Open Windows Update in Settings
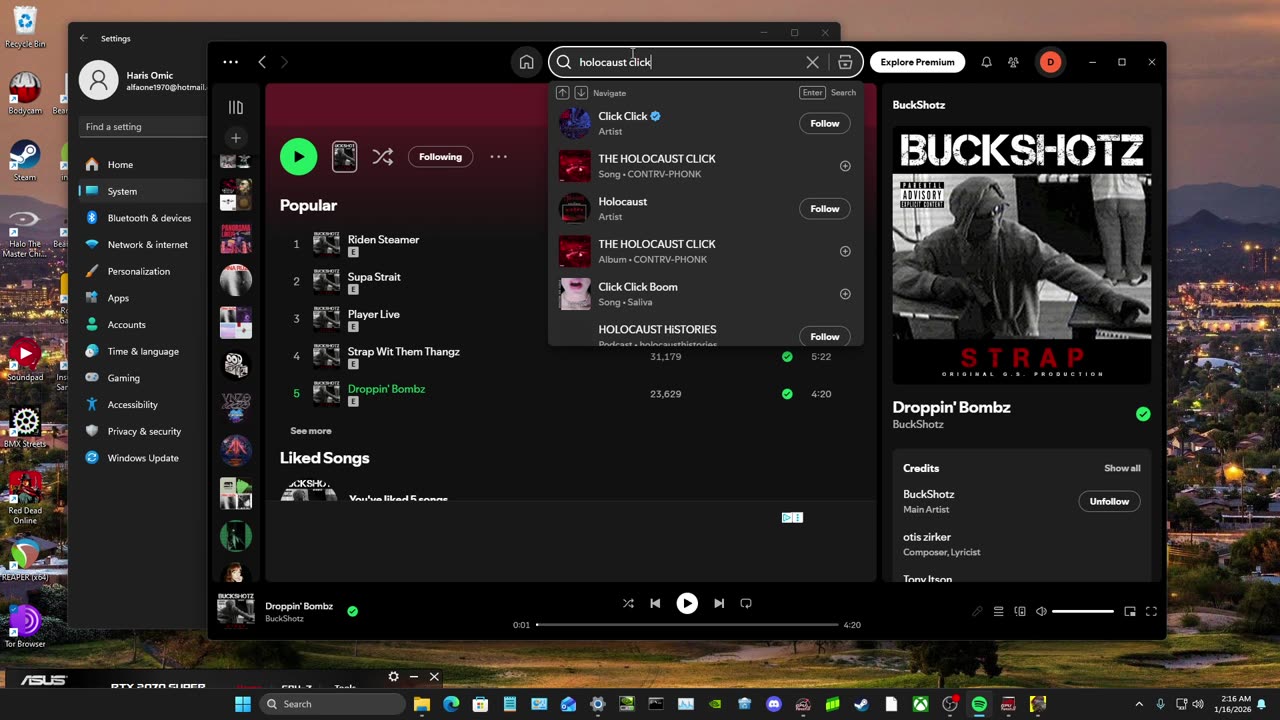The image size is (1280, 720). 142,458
